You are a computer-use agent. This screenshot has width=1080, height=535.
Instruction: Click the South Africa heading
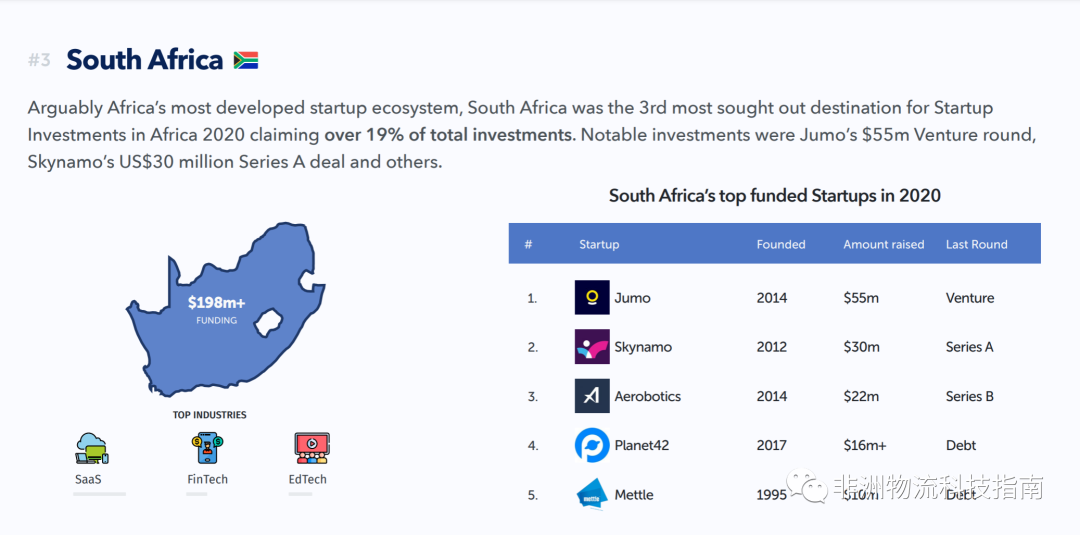point(144,60)
